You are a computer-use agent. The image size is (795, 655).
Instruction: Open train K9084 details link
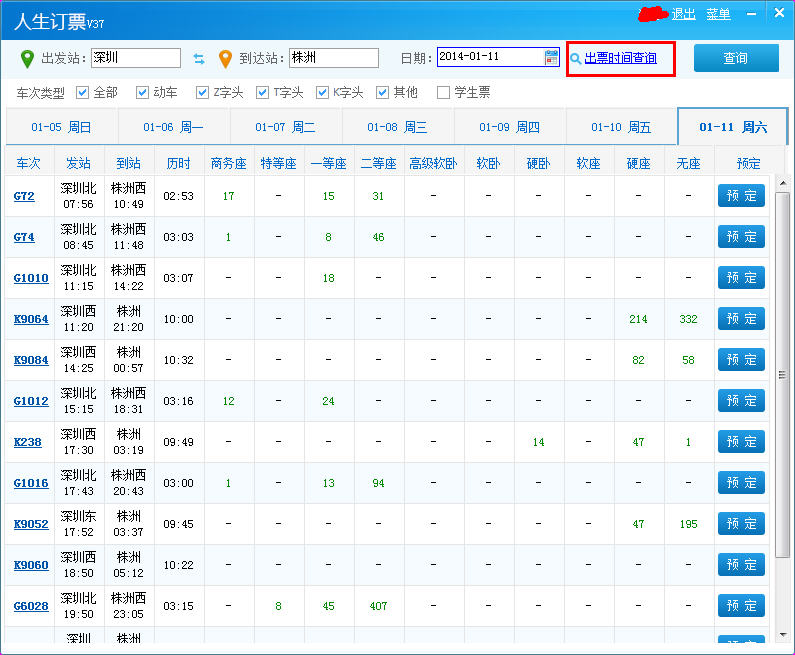coord(31,360)
